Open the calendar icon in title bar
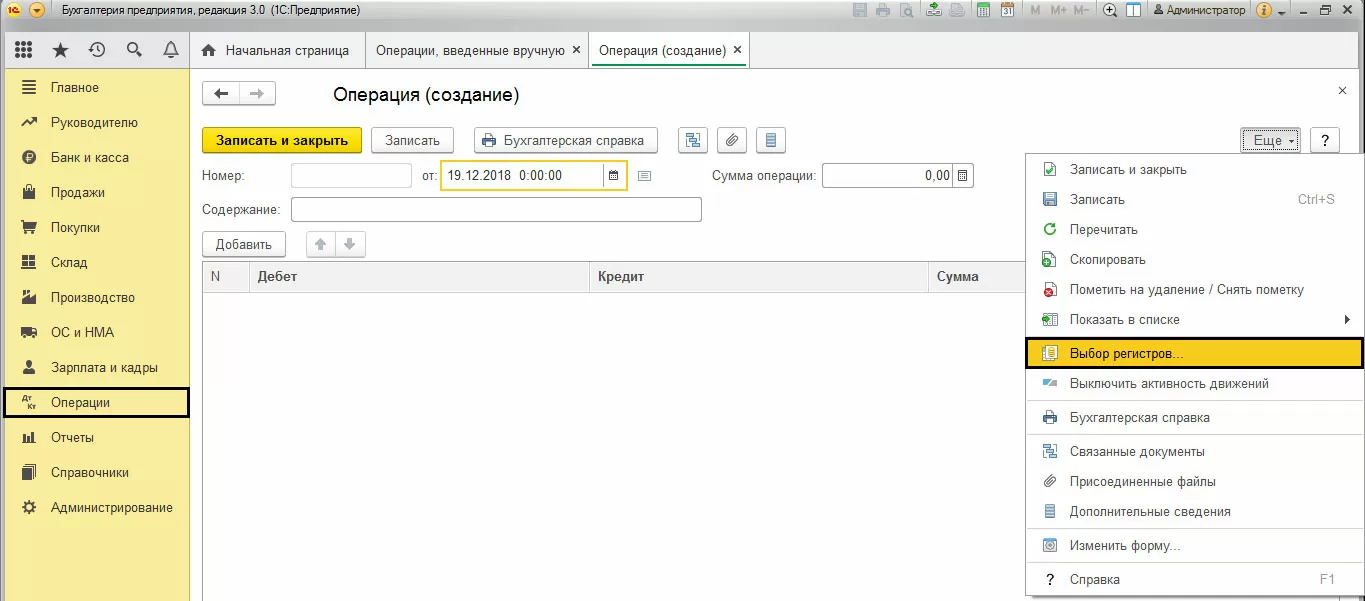The height and width of the screenshot is (601, 1365). [1007, 10]
